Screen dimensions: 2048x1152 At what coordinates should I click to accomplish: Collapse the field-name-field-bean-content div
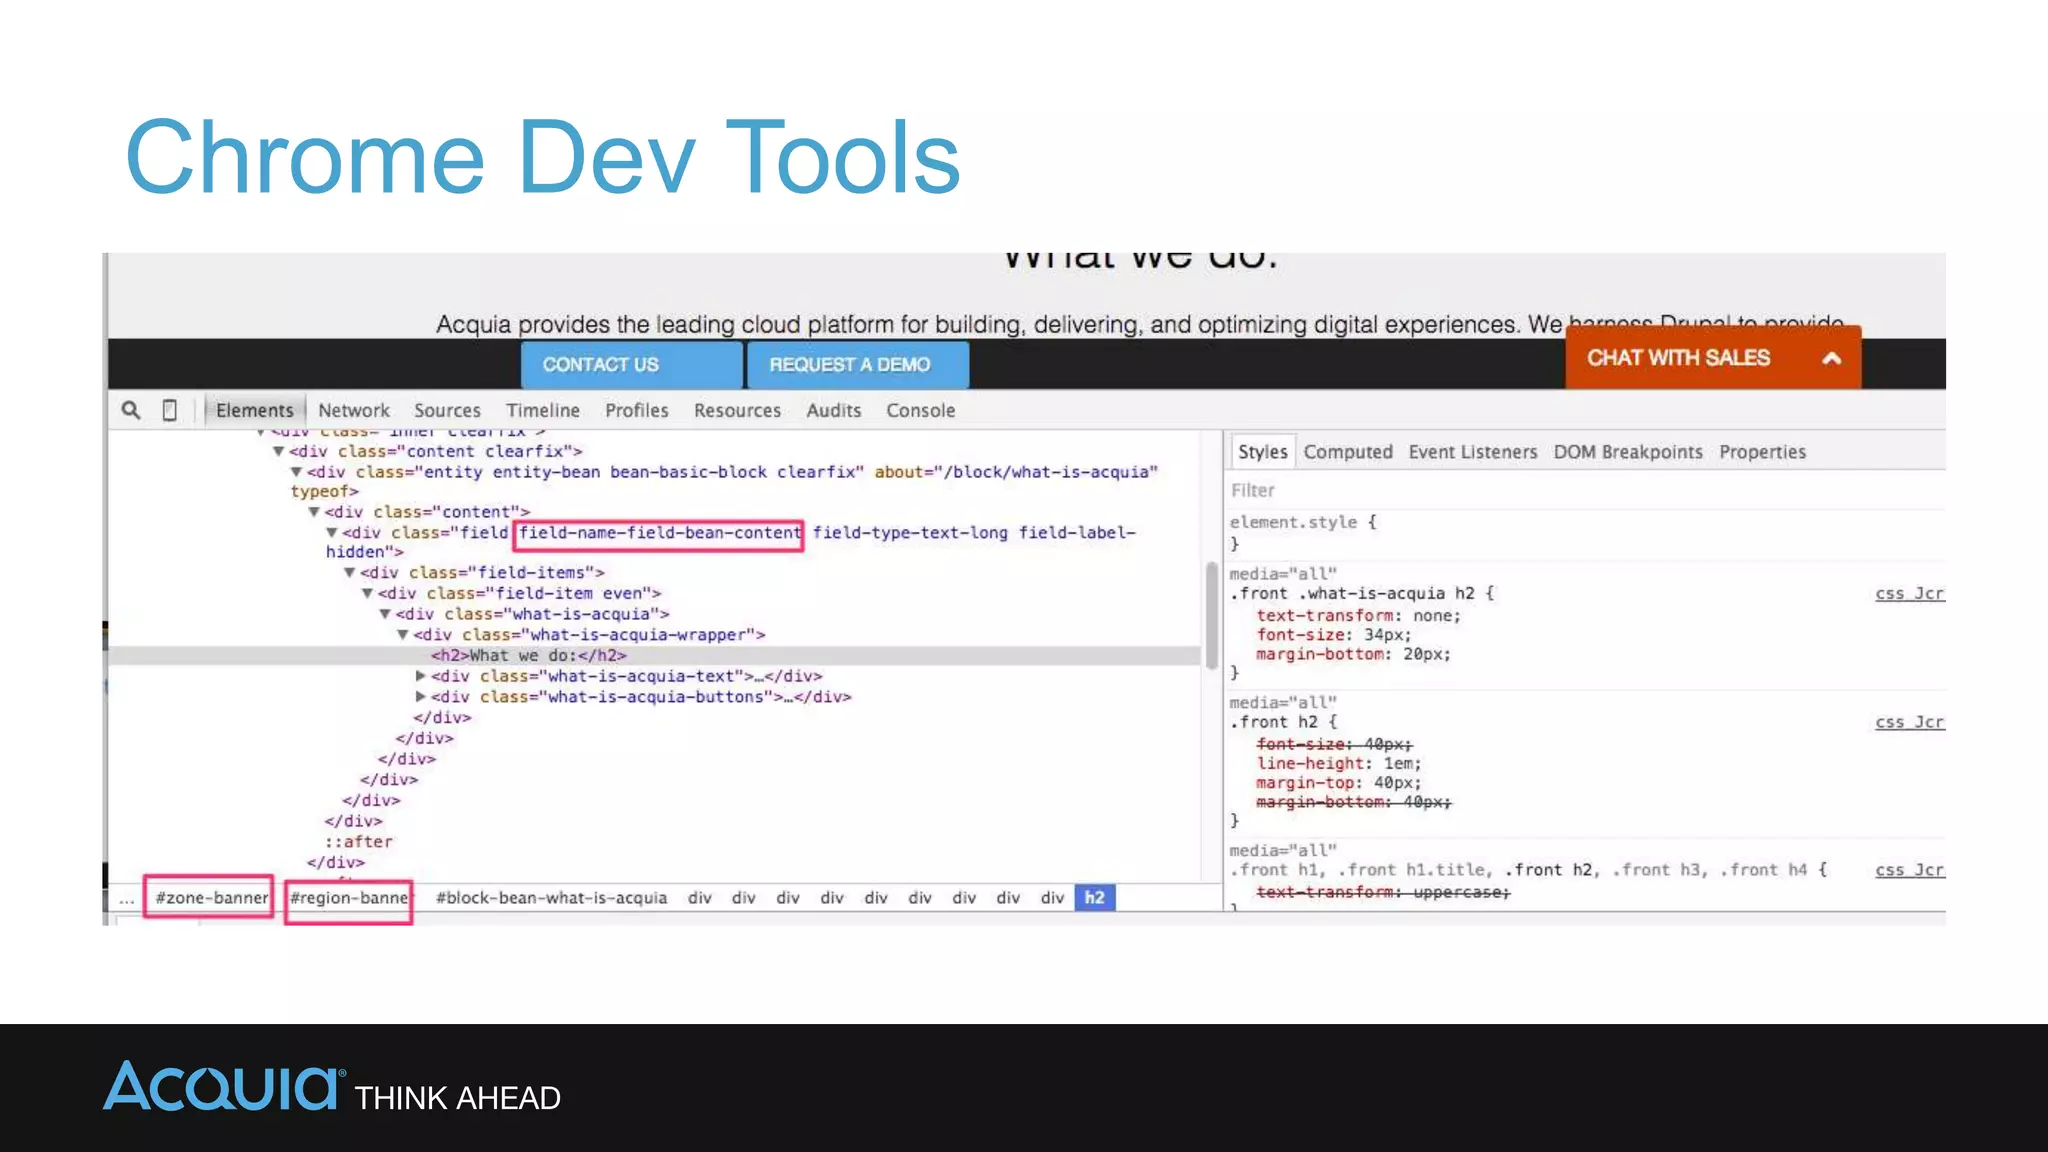(332, 533)
